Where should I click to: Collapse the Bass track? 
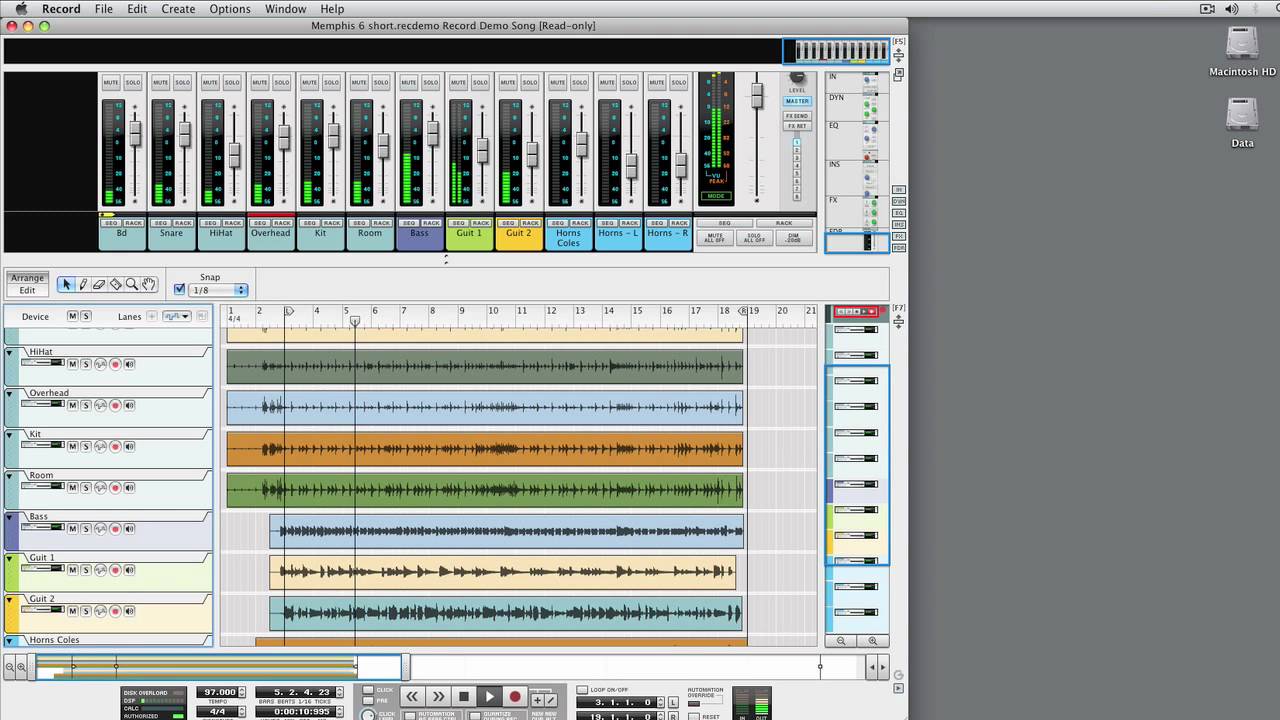pyautogui.click(x=10, y=517)
